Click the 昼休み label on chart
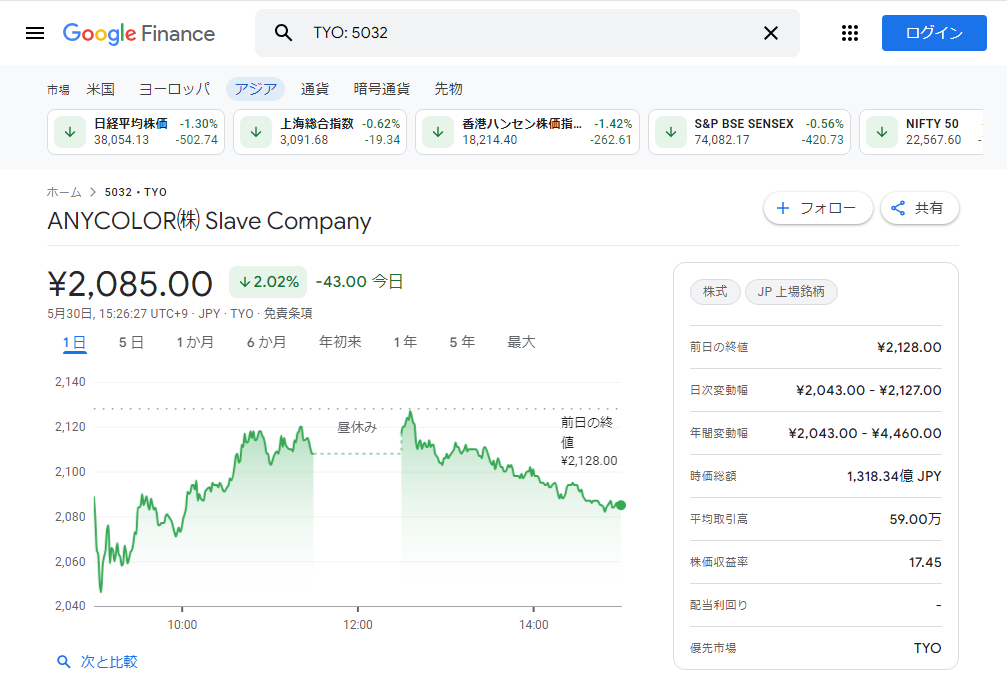The height and width of the screenshot is (678, 1007). [357, 427]
